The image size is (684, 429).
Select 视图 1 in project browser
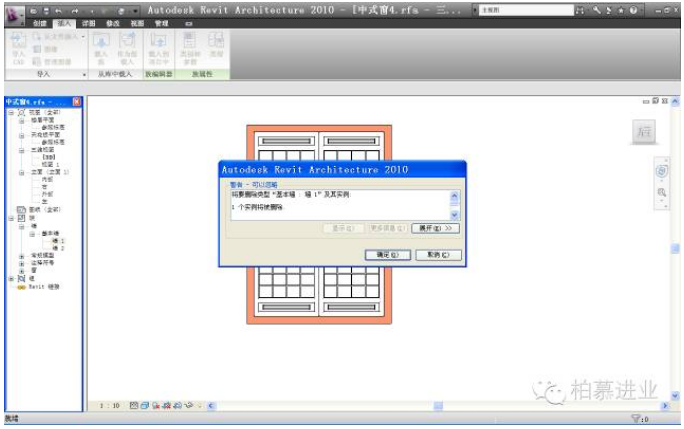pyautogui.click(x=50, y=165)
